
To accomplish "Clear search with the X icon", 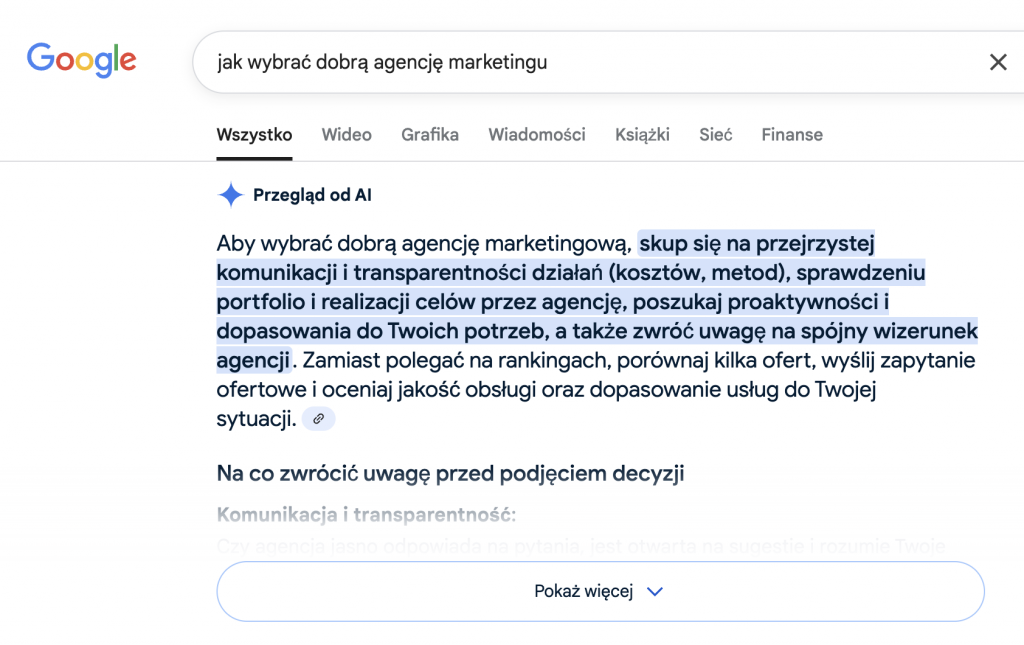I will tap(998, 62).
